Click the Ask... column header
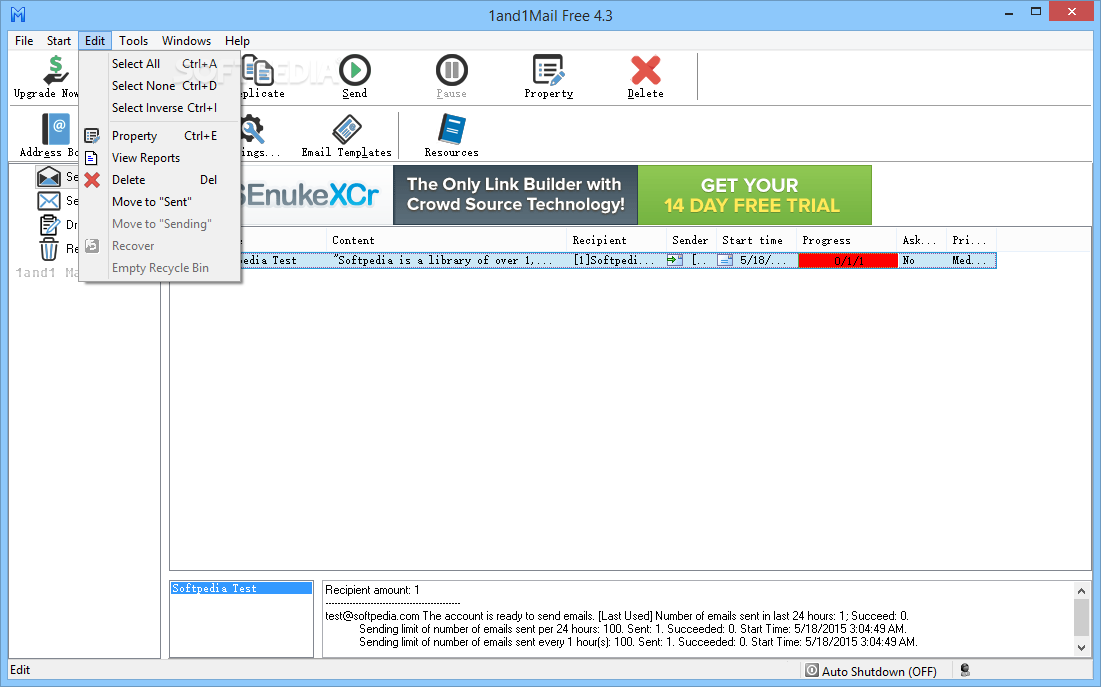1101x687 pixels. click(921, 240)
